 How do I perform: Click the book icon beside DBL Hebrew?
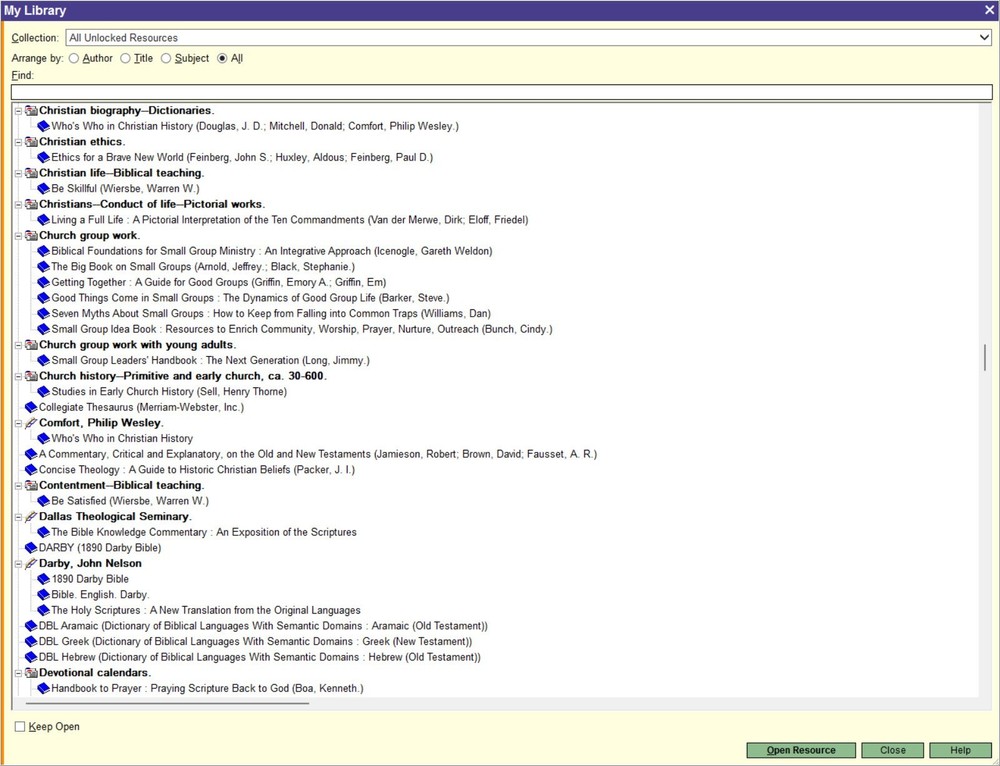(31, 658)
